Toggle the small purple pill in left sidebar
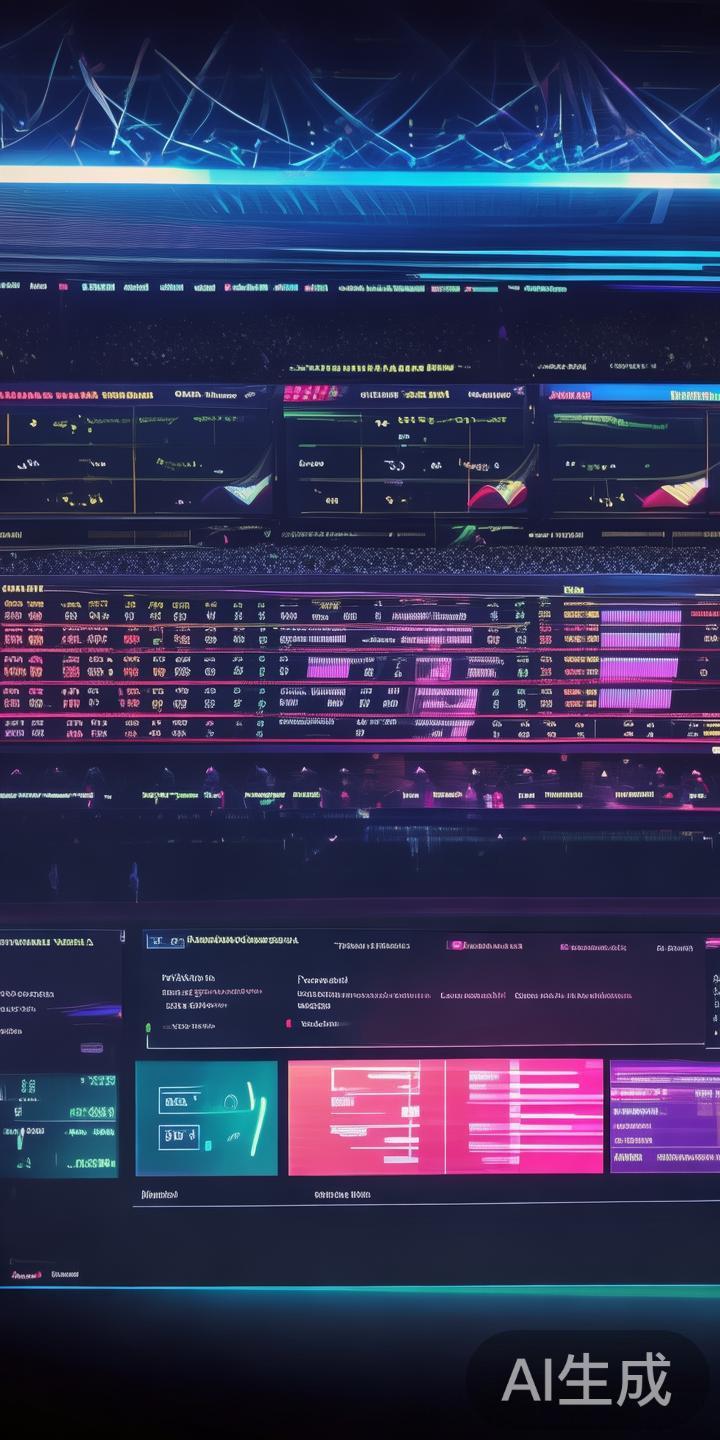 tap(91, 1047)
